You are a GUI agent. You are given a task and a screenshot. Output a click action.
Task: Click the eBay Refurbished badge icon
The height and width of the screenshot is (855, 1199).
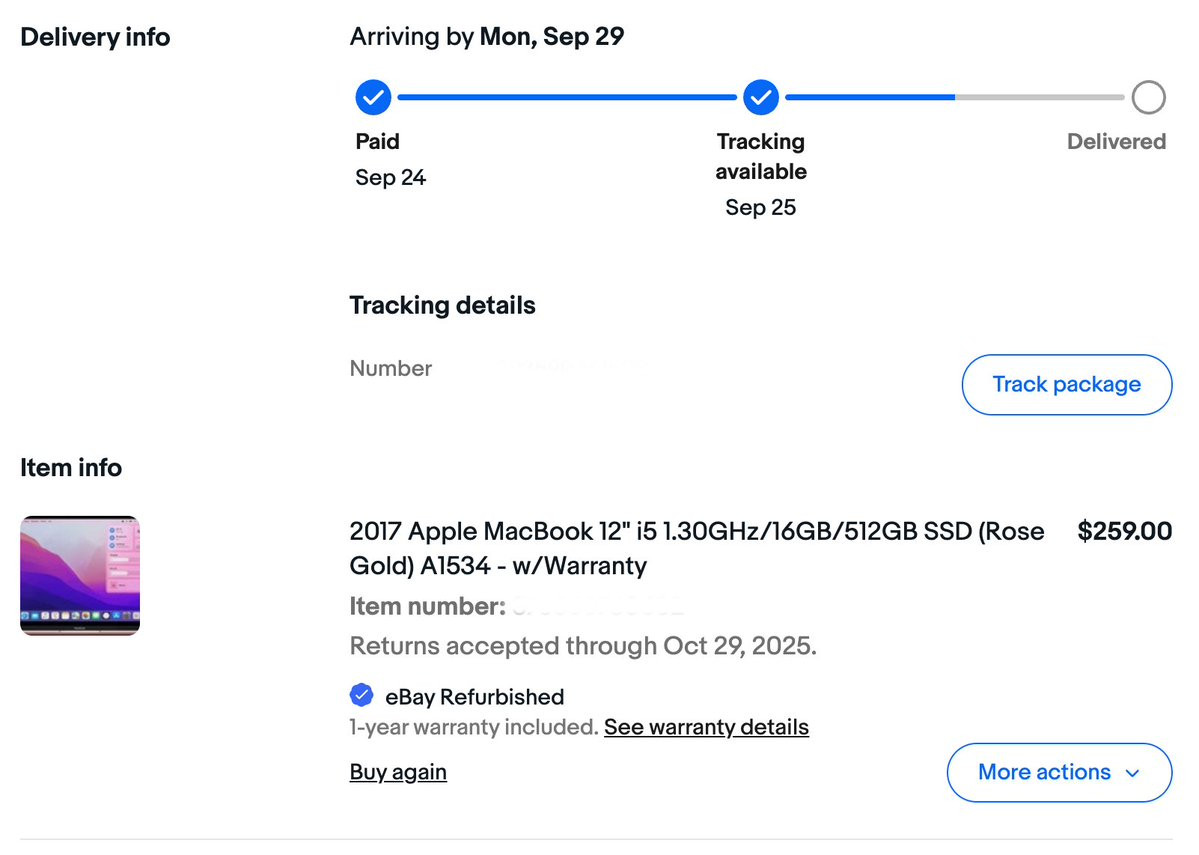pyautogui.click(x=362, y=695)
